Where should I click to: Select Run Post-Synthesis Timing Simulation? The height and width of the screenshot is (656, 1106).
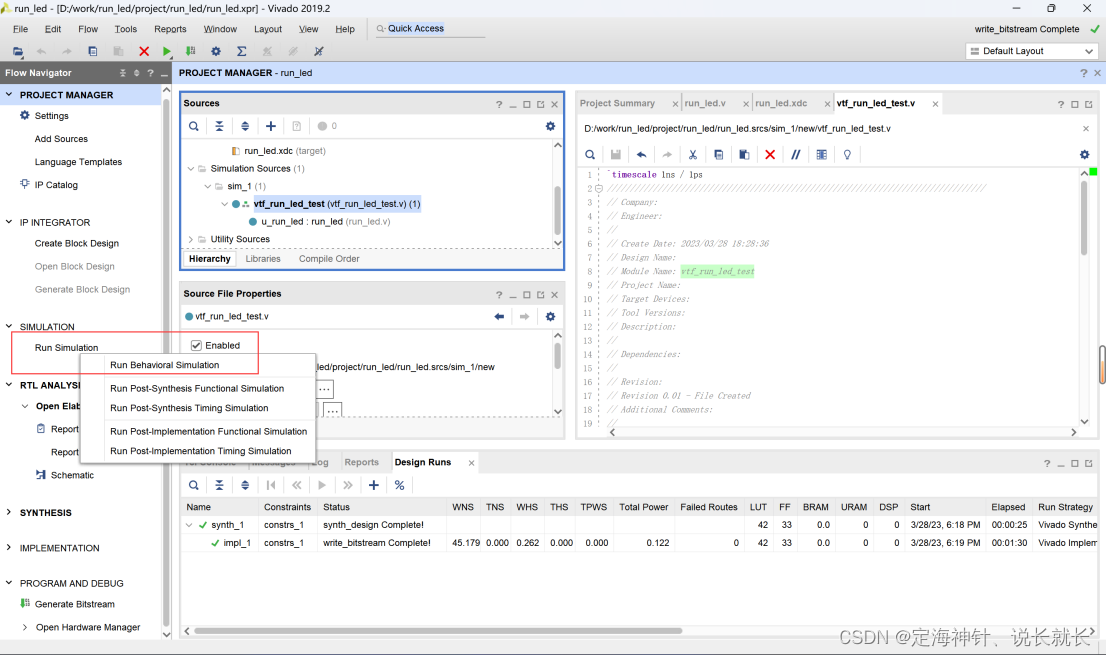tap(189, 408)
